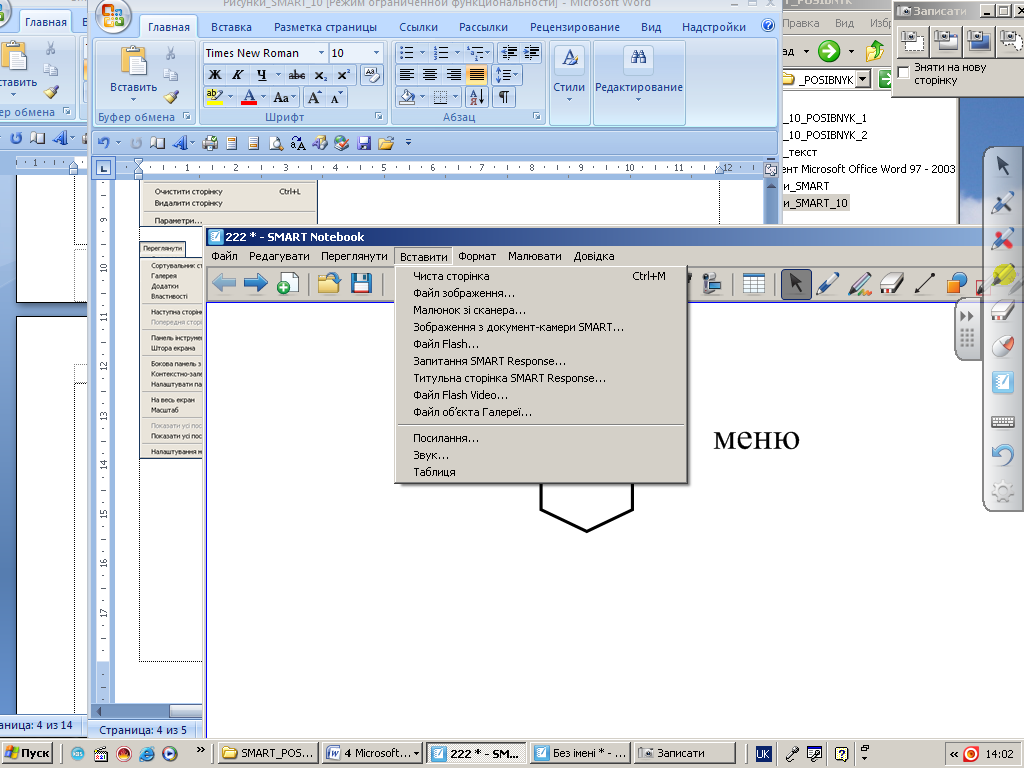This screenshot has width=1024, height=768.
Task: Select Файл зображення... menu entry
Action: [541, 293]
